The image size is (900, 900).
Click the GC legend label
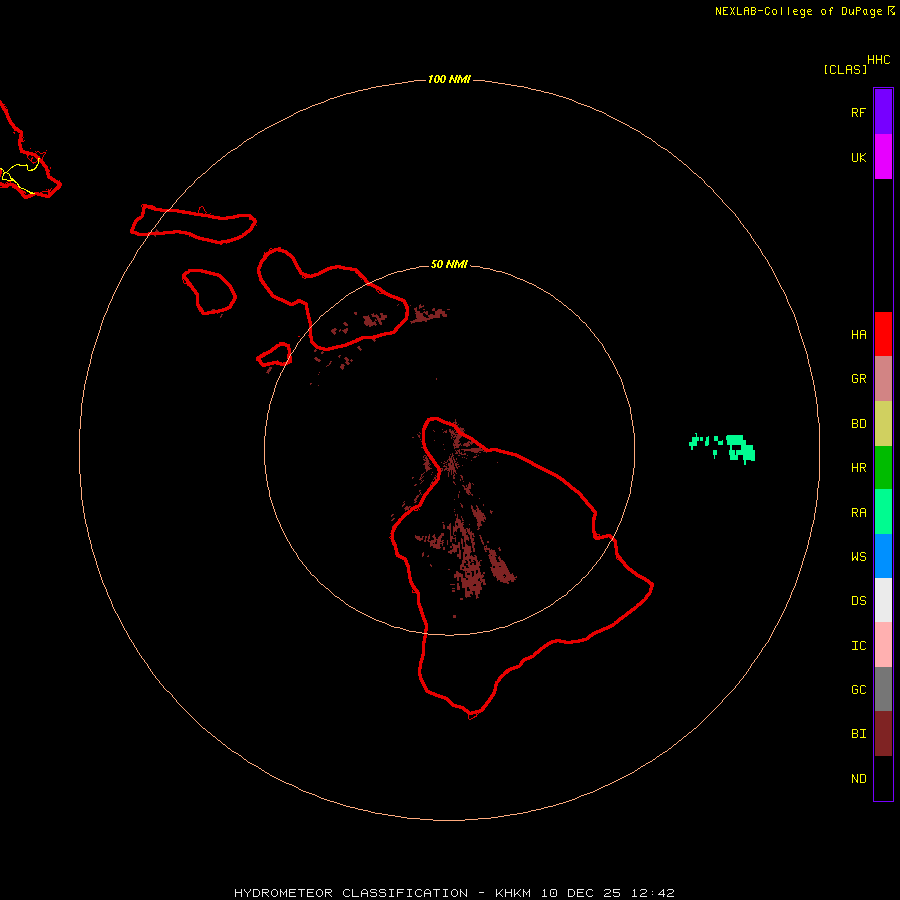tap(858, 690)
